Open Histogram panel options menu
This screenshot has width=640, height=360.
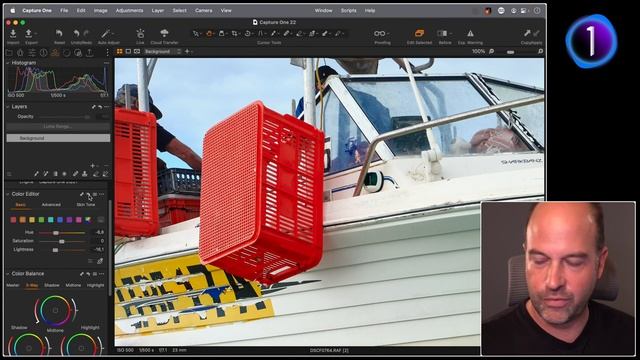[107, 63]
